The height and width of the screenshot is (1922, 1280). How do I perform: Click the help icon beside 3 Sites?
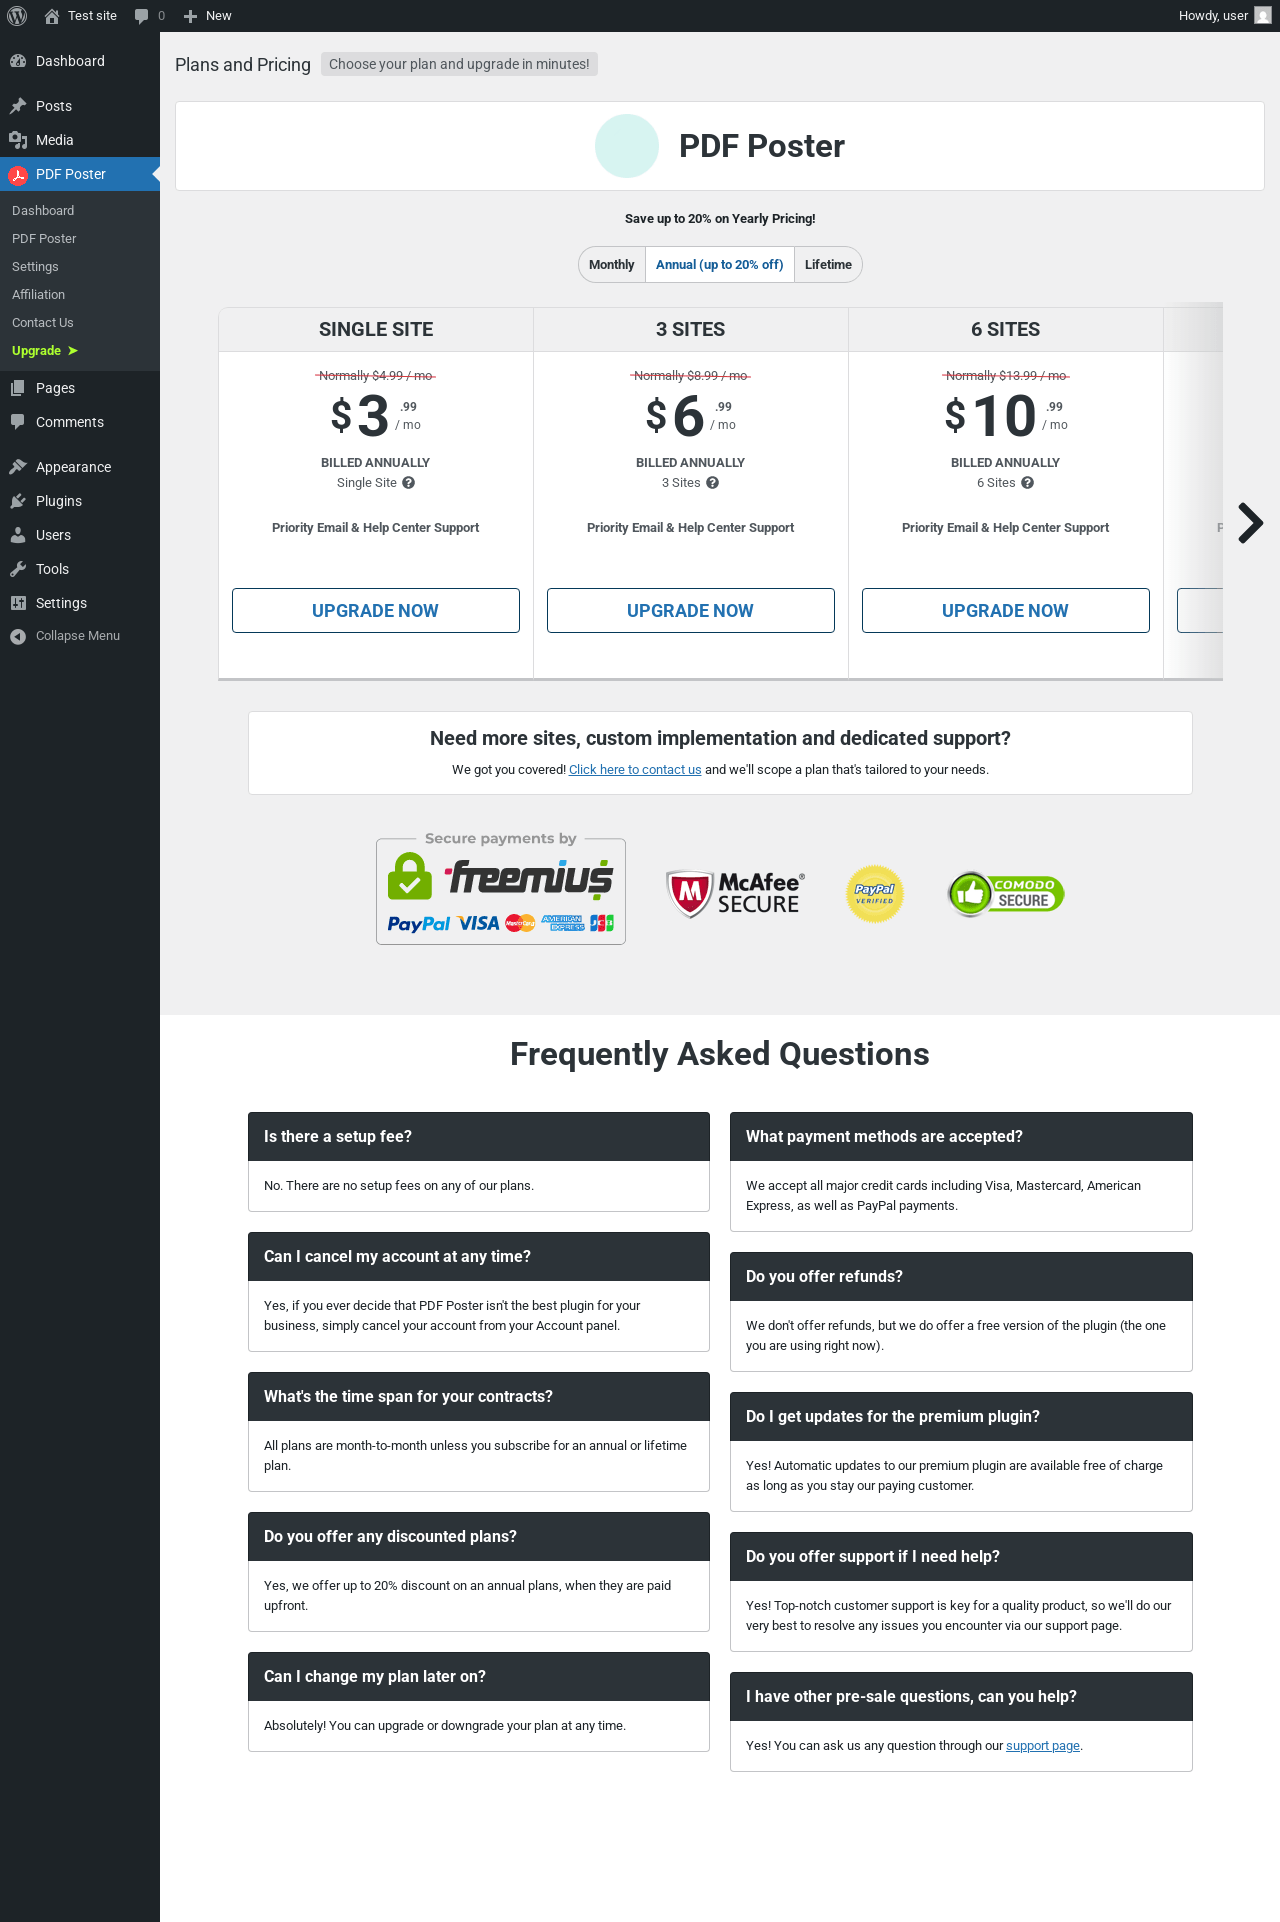click(712, 483)
